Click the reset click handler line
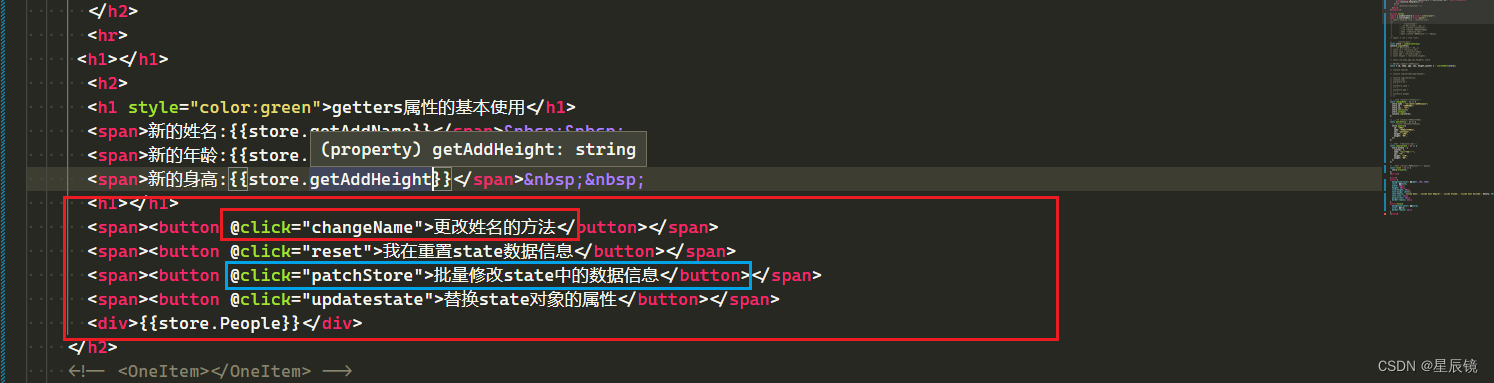The image size is (1494, 383). point(411,251)
